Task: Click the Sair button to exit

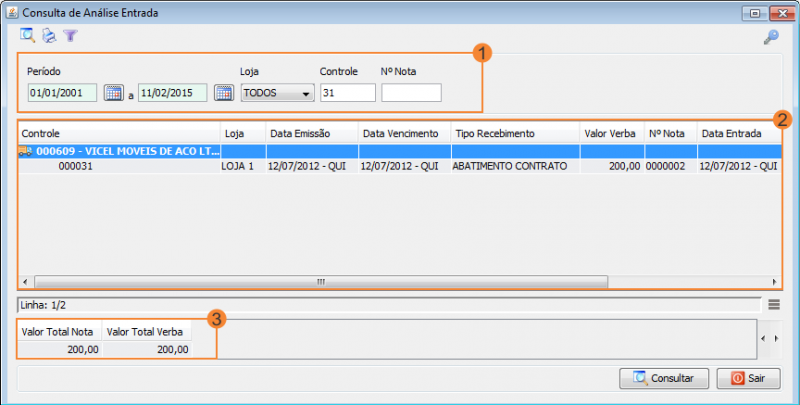Action: 748,379
